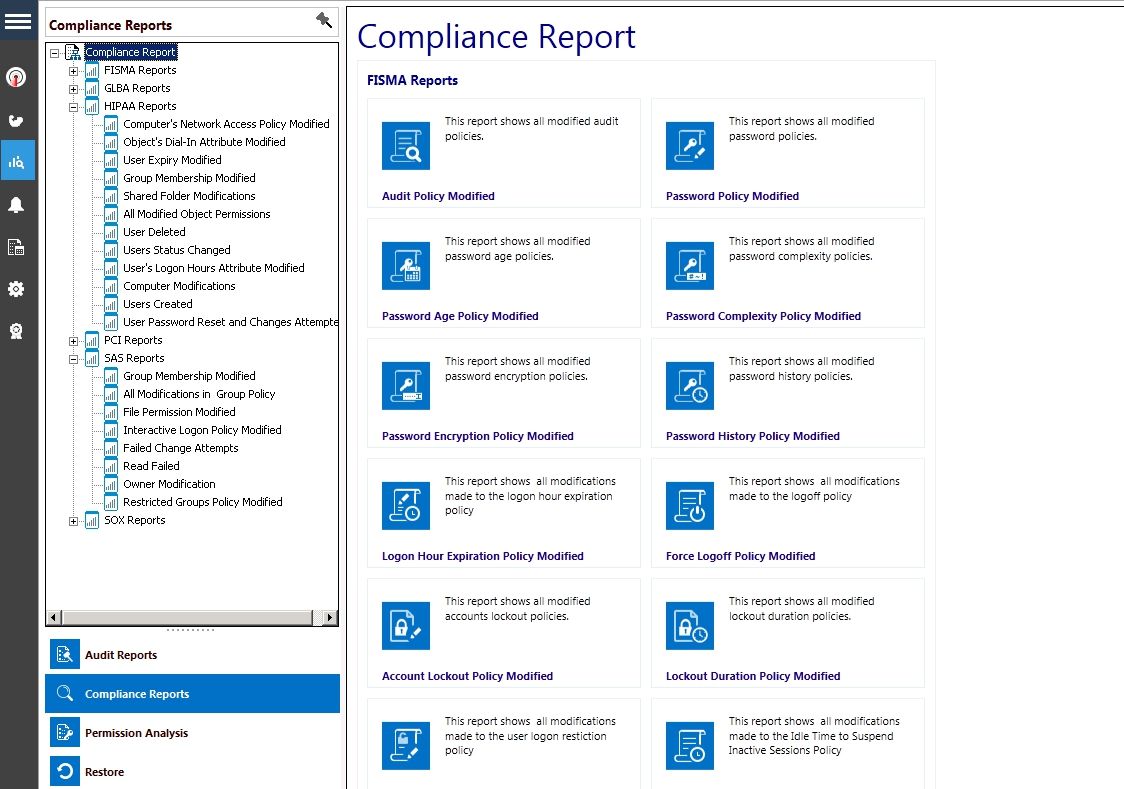The image size is (1124, 789).
Task: Select All Modified Object Permissions item
Action: tap(196, 214)
